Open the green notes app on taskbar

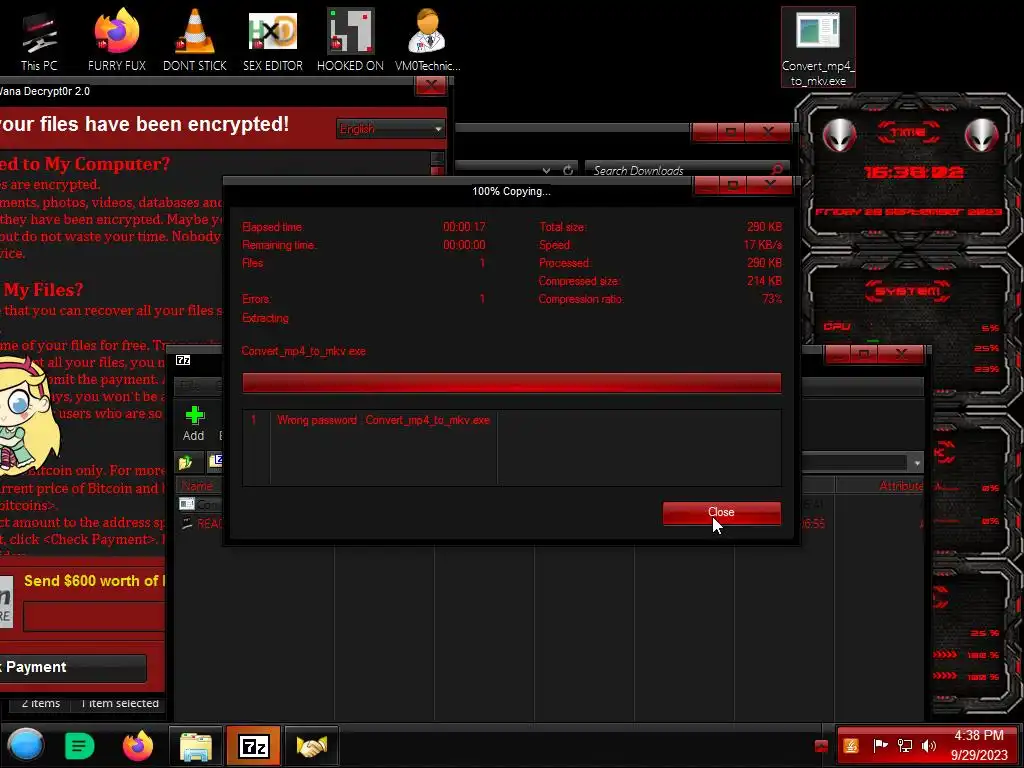tap(79, 746)
